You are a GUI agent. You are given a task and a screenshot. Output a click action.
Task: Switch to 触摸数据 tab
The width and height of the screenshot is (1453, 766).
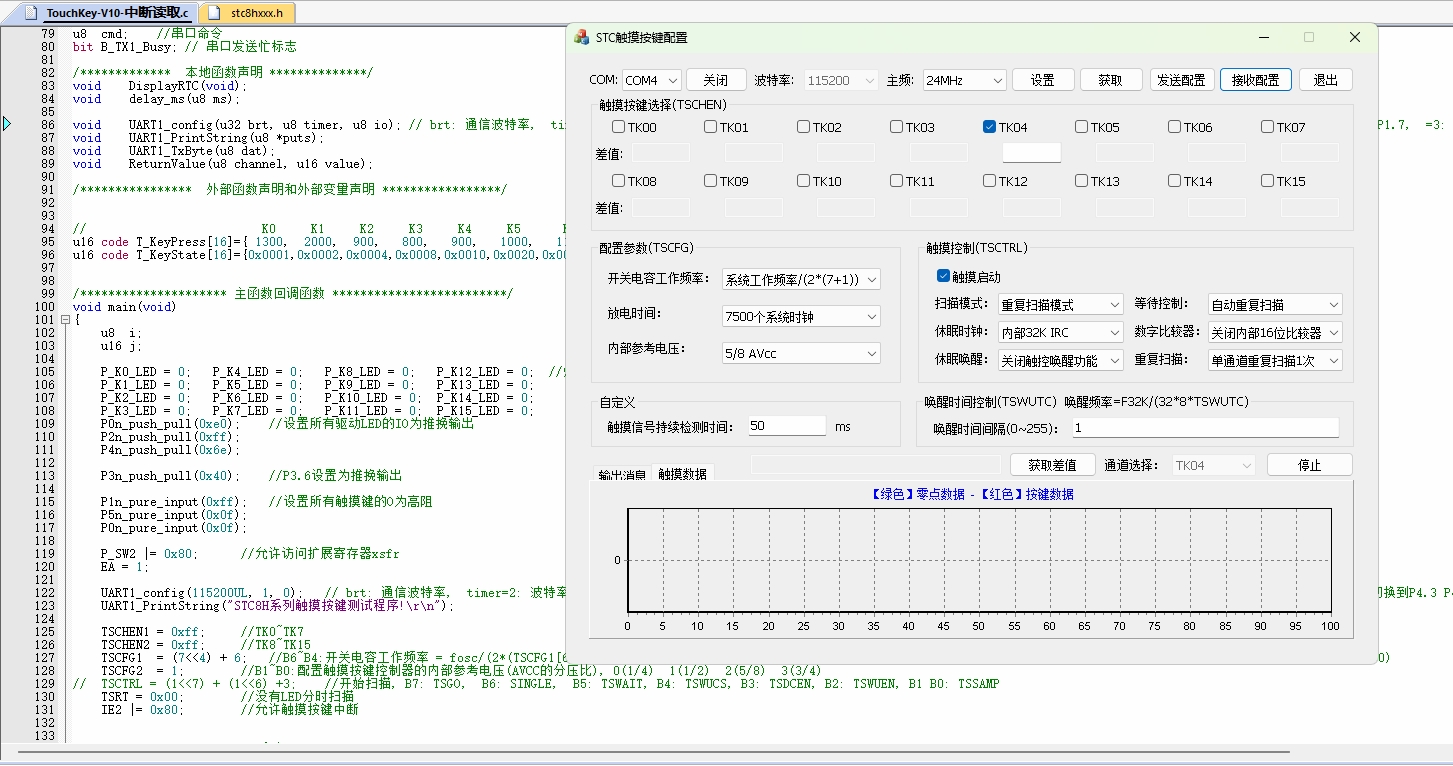[682, 474]
